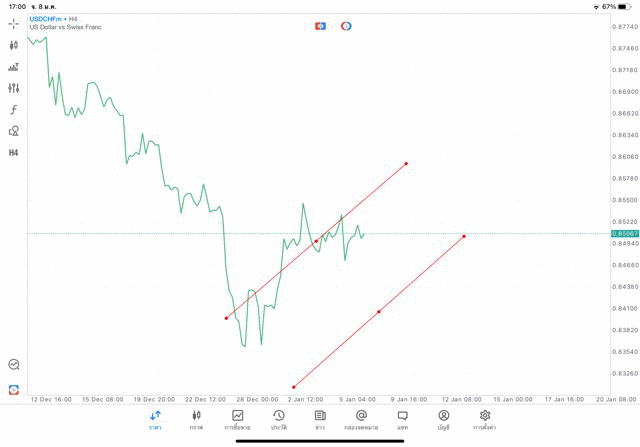Click the current price label 0.85067

click(x=623, y=234)
